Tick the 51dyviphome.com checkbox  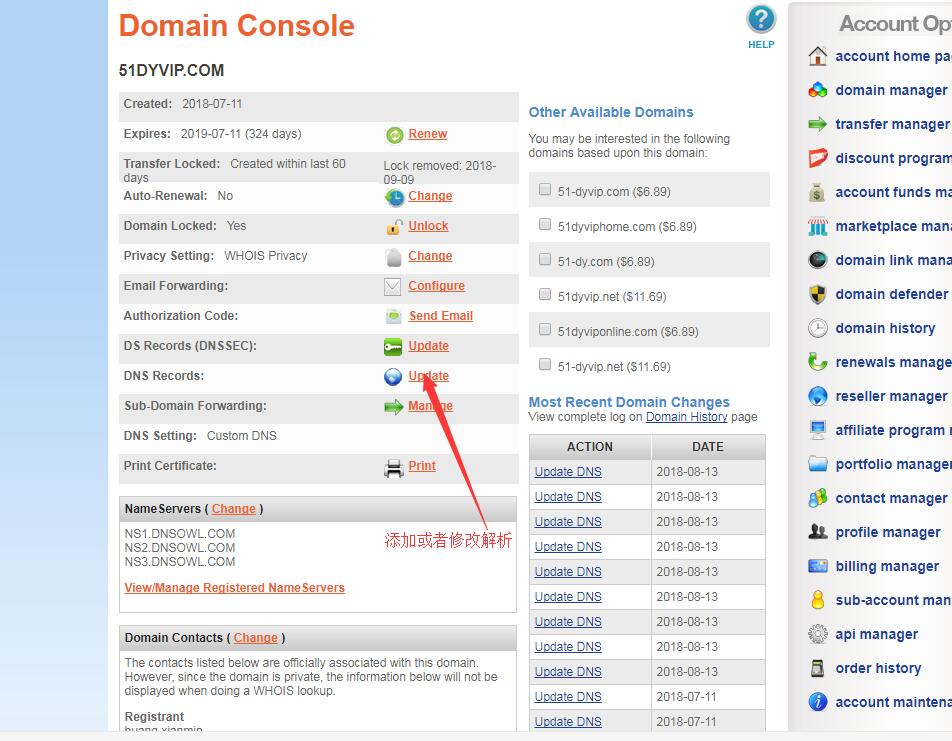tap(545, 224)
